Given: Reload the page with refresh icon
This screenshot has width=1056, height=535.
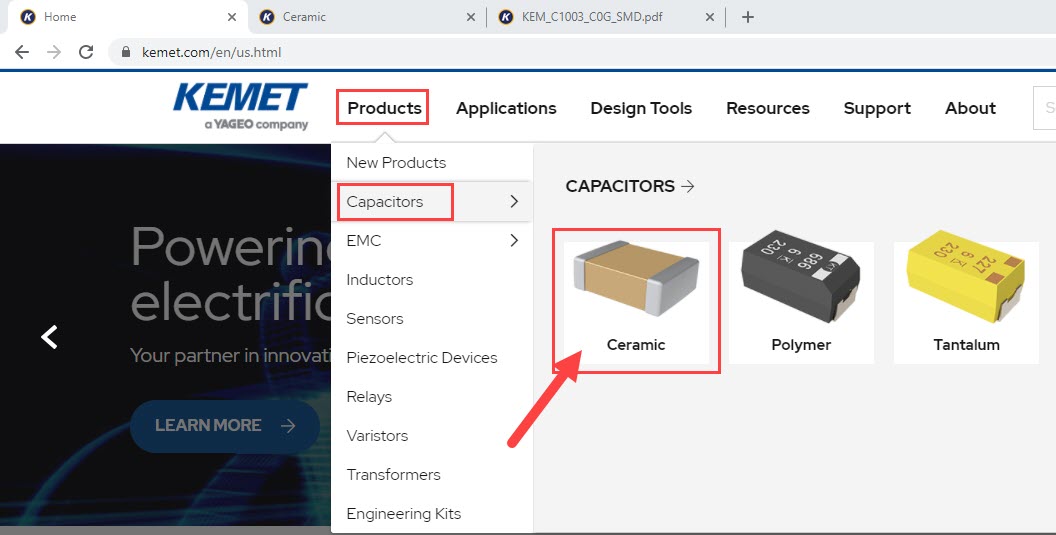Looking at the screenshot, I should click(86, 52).
